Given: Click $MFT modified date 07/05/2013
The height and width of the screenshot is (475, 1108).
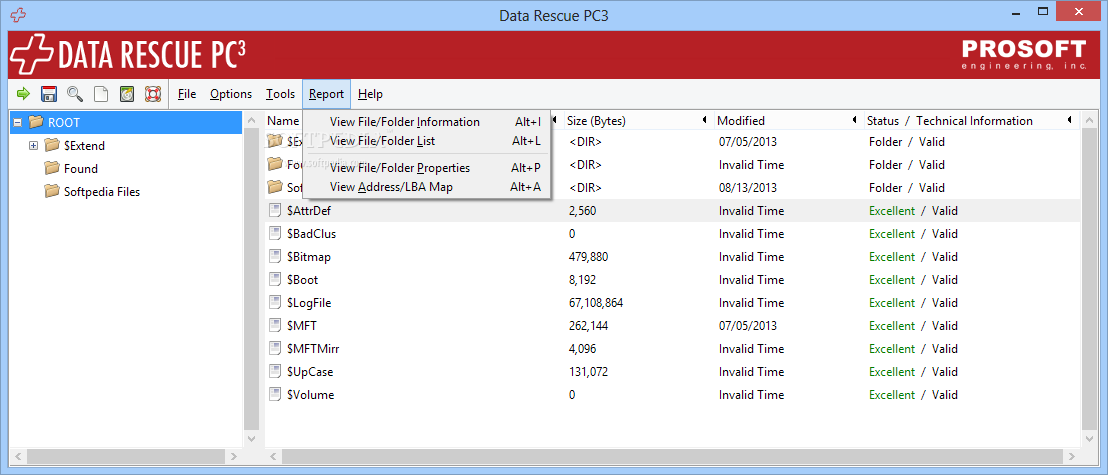Looking at the screenshot, I should click(748, 326).
